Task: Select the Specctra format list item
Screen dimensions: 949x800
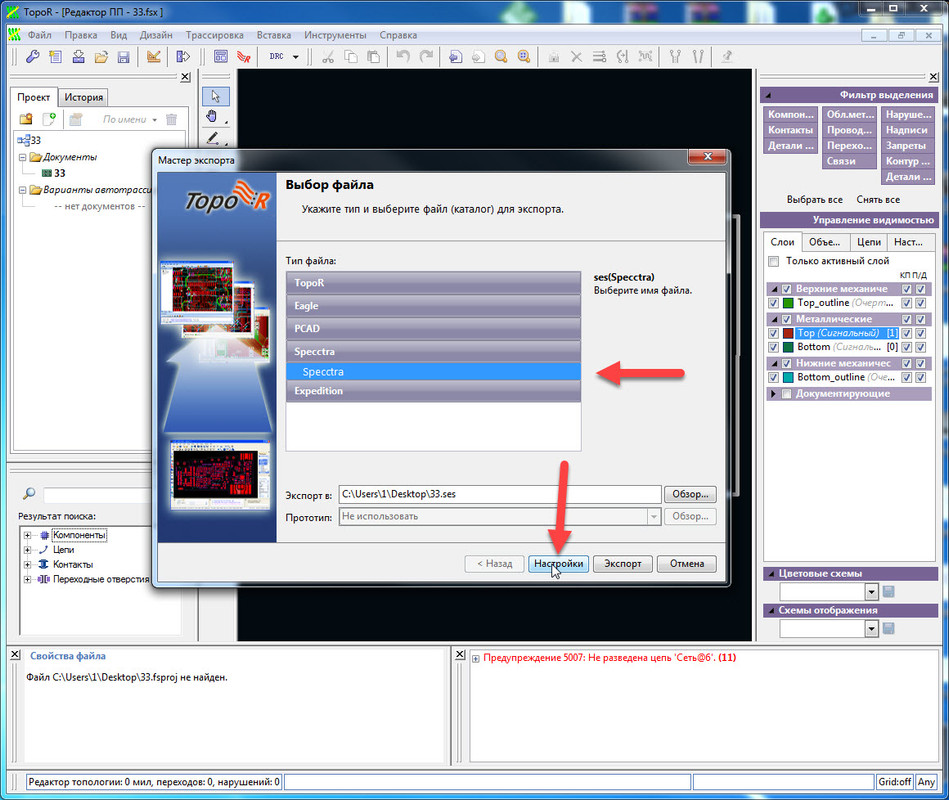Action: [x=433, y=372]
